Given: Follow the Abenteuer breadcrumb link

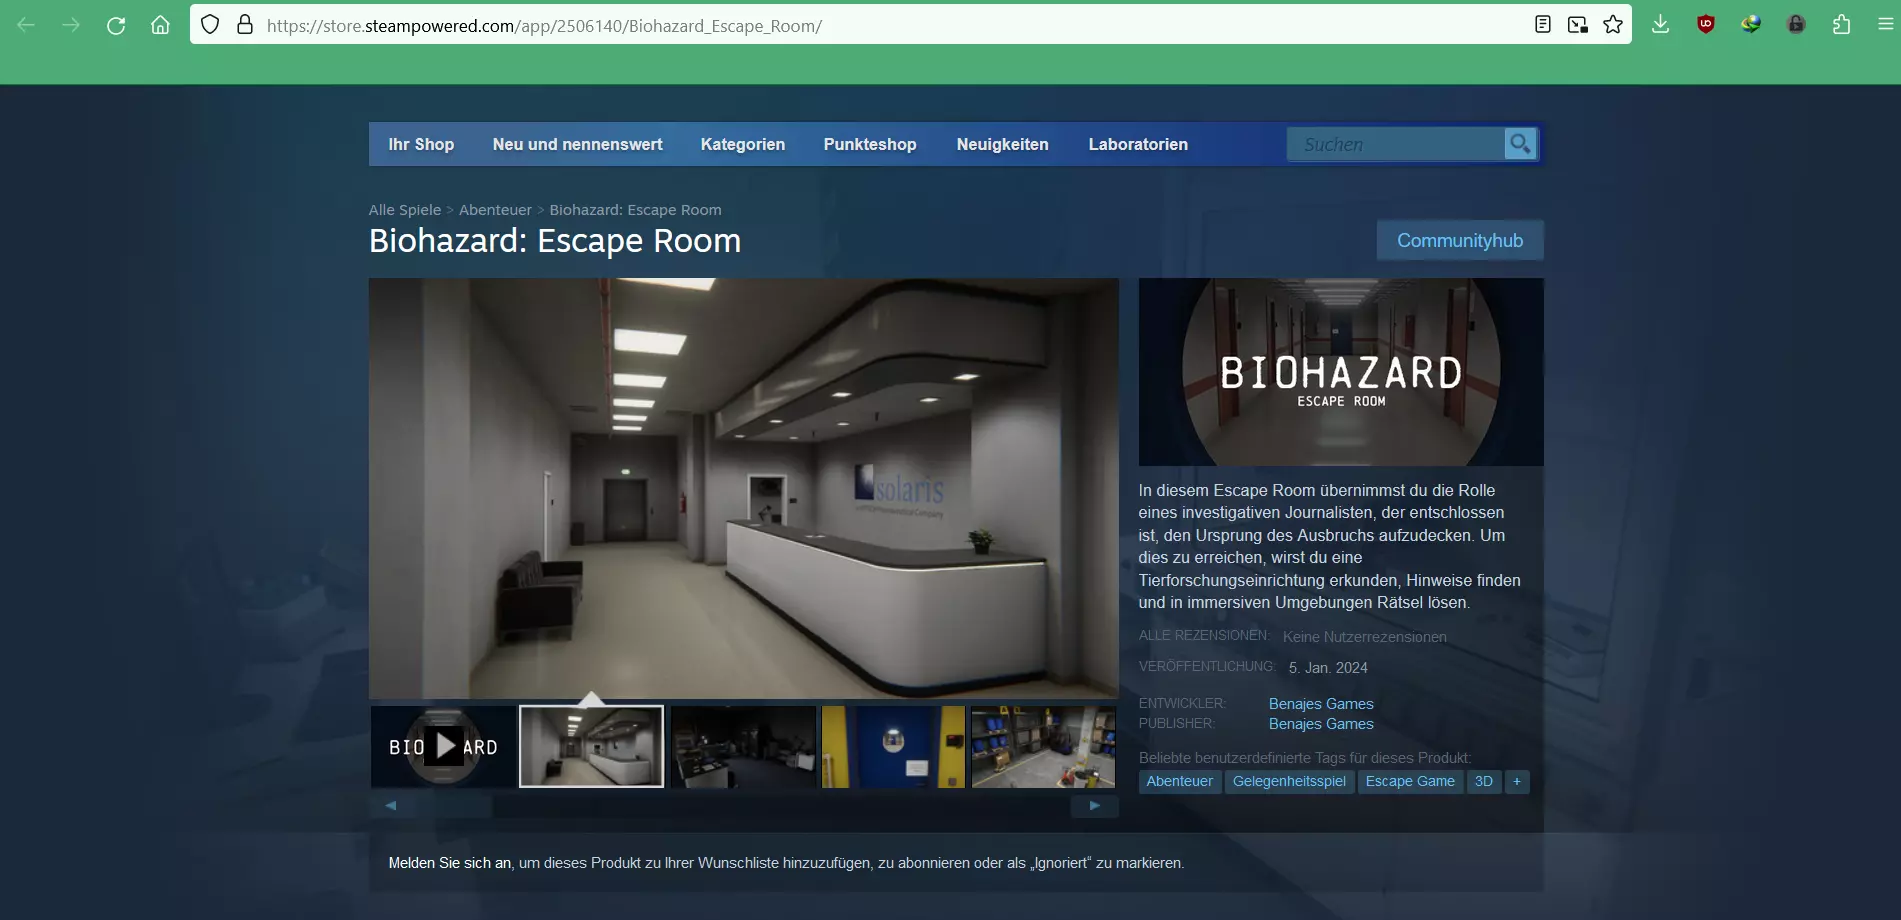Looking at the screenshot, I should click(495, 210).
